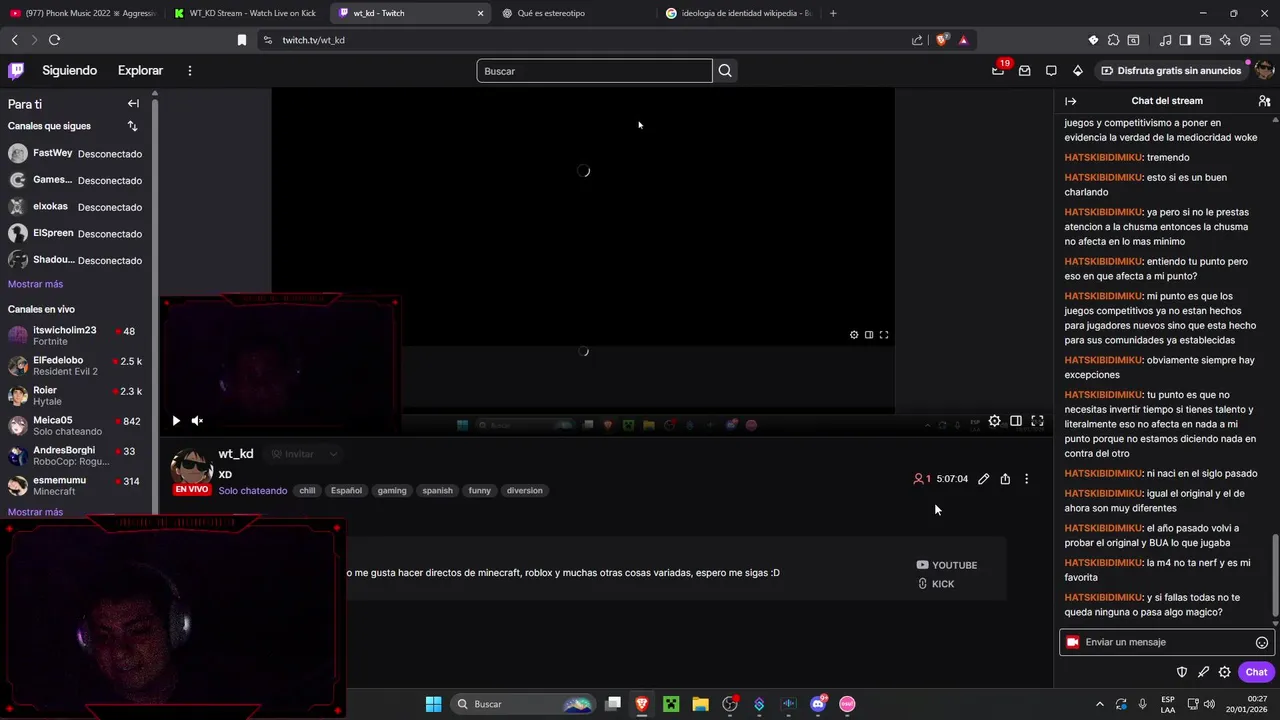Image resolution: width=1280 pixels, height=720 pixels.
Task: Expand Mostrar más under followed channels
Action: (35, 284)
